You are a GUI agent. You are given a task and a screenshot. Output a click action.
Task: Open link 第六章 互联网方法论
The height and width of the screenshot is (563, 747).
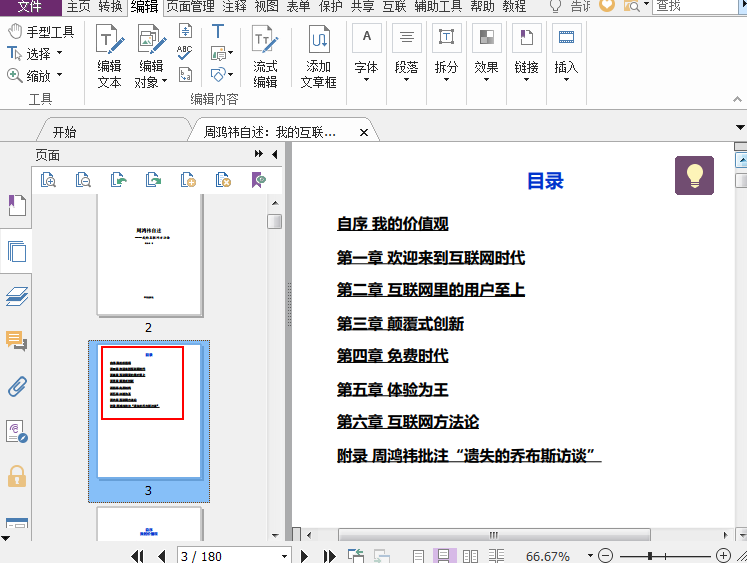coord(408,422)
